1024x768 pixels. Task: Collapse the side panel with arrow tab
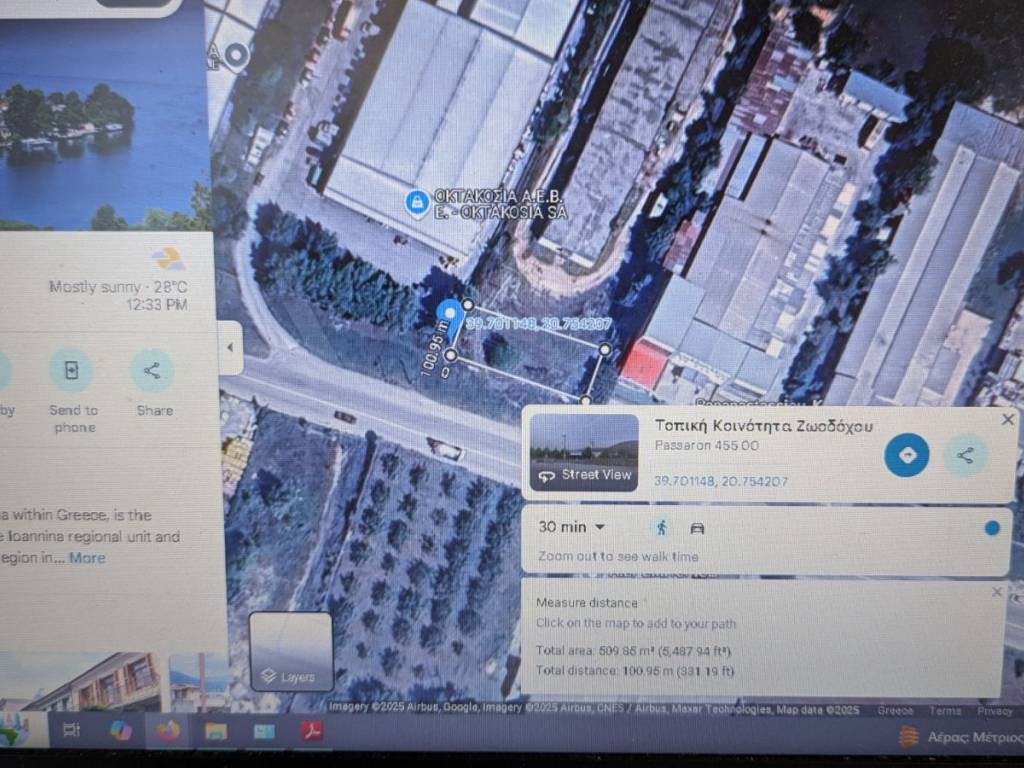coord(230,348)
